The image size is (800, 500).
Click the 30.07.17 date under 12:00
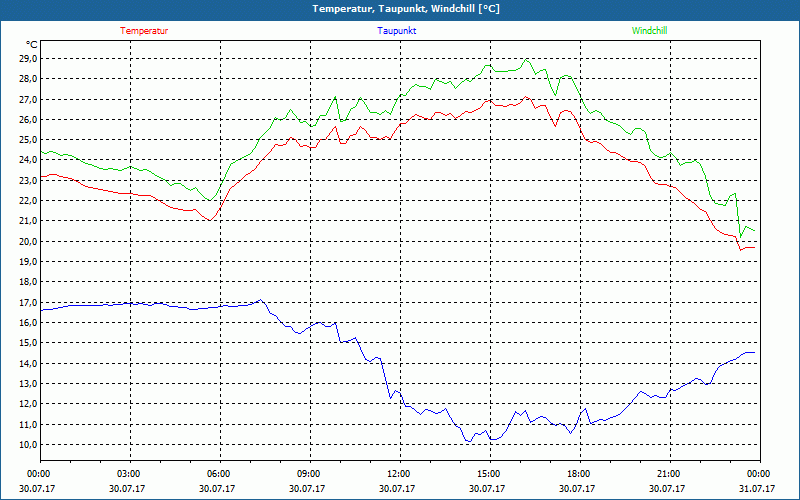click(x=397, y=488)
